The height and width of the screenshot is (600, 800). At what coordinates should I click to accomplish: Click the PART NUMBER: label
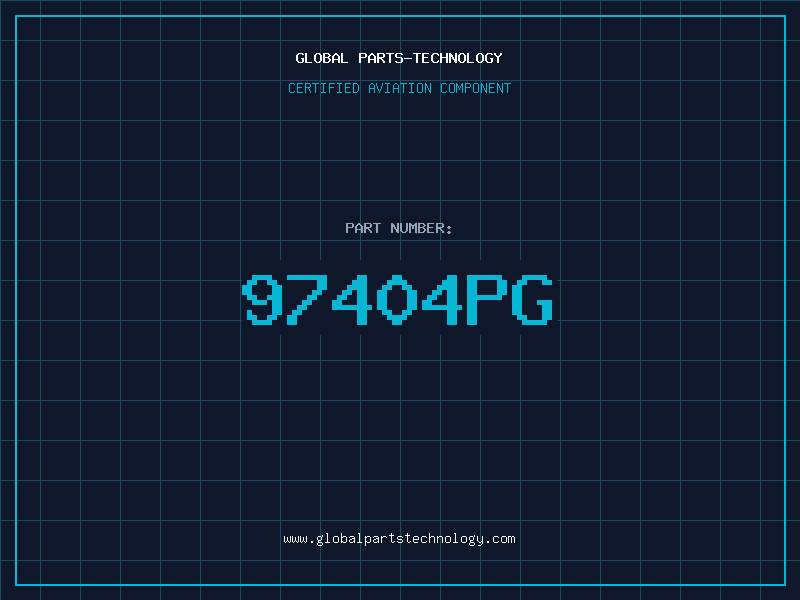[399, 228]
